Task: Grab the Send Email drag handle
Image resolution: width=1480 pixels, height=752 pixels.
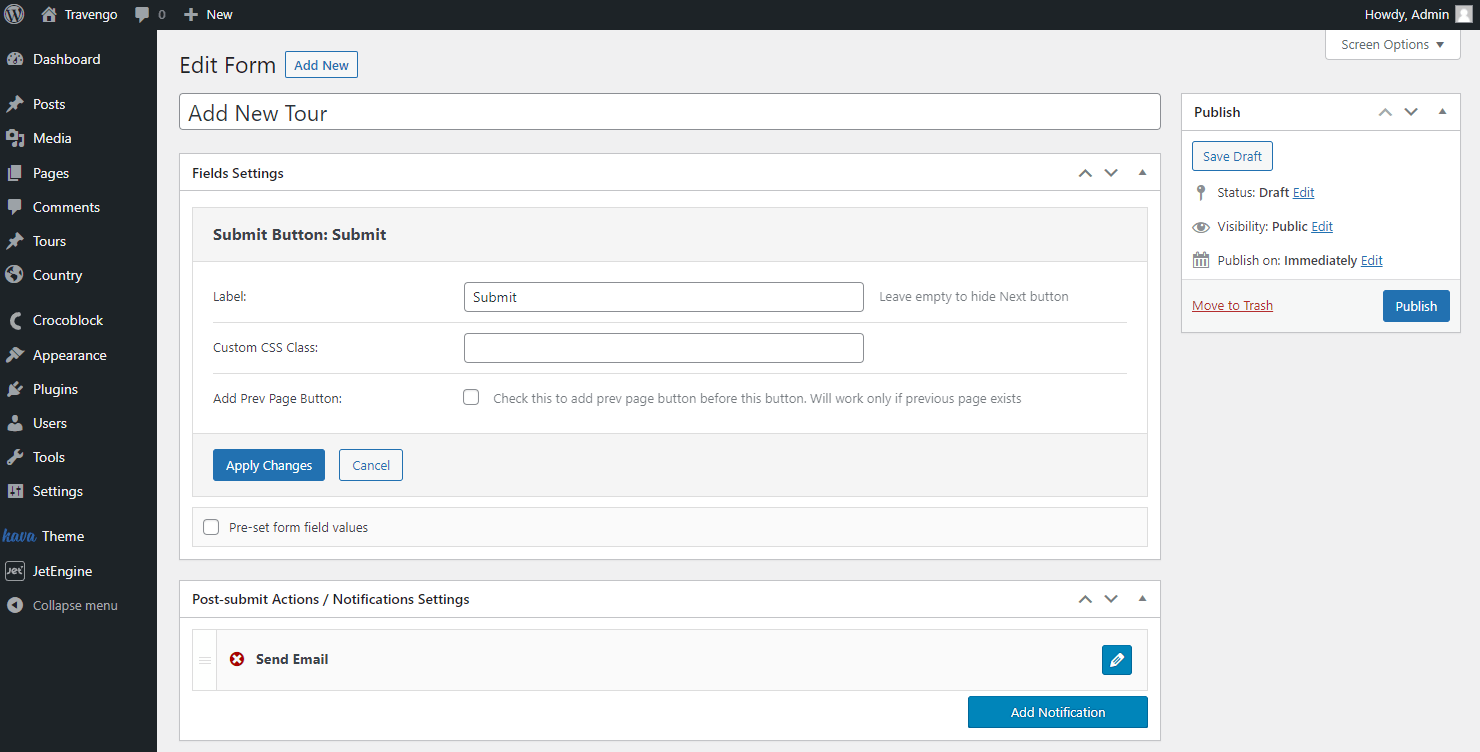Action: click(x=204, y=660)
